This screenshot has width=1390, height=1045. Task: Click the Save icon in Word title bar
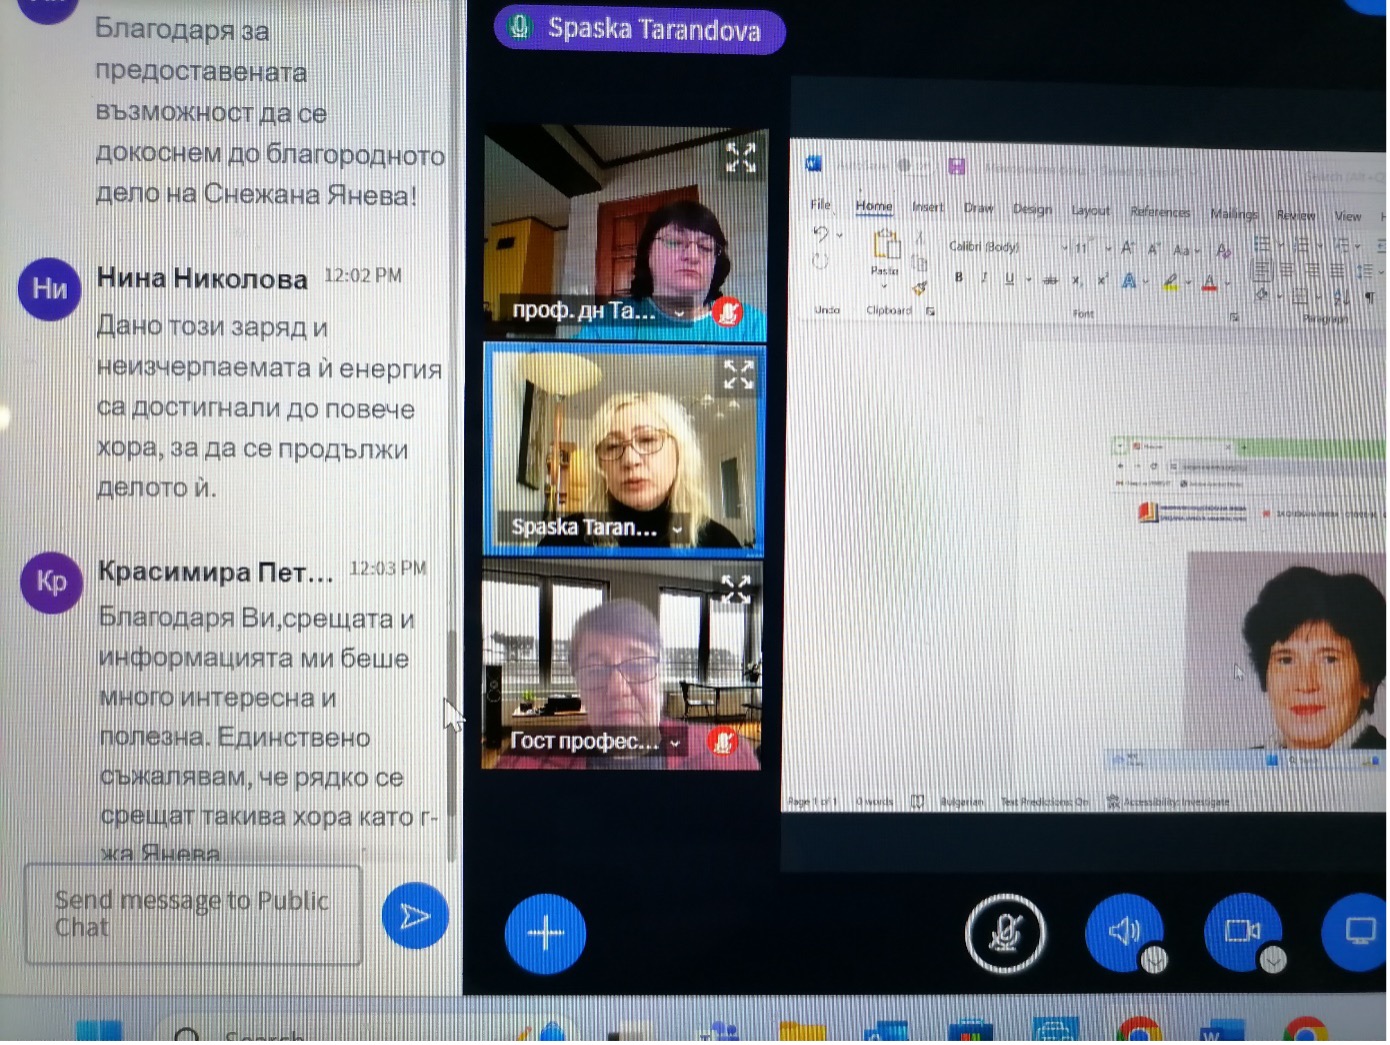[956, 166]
